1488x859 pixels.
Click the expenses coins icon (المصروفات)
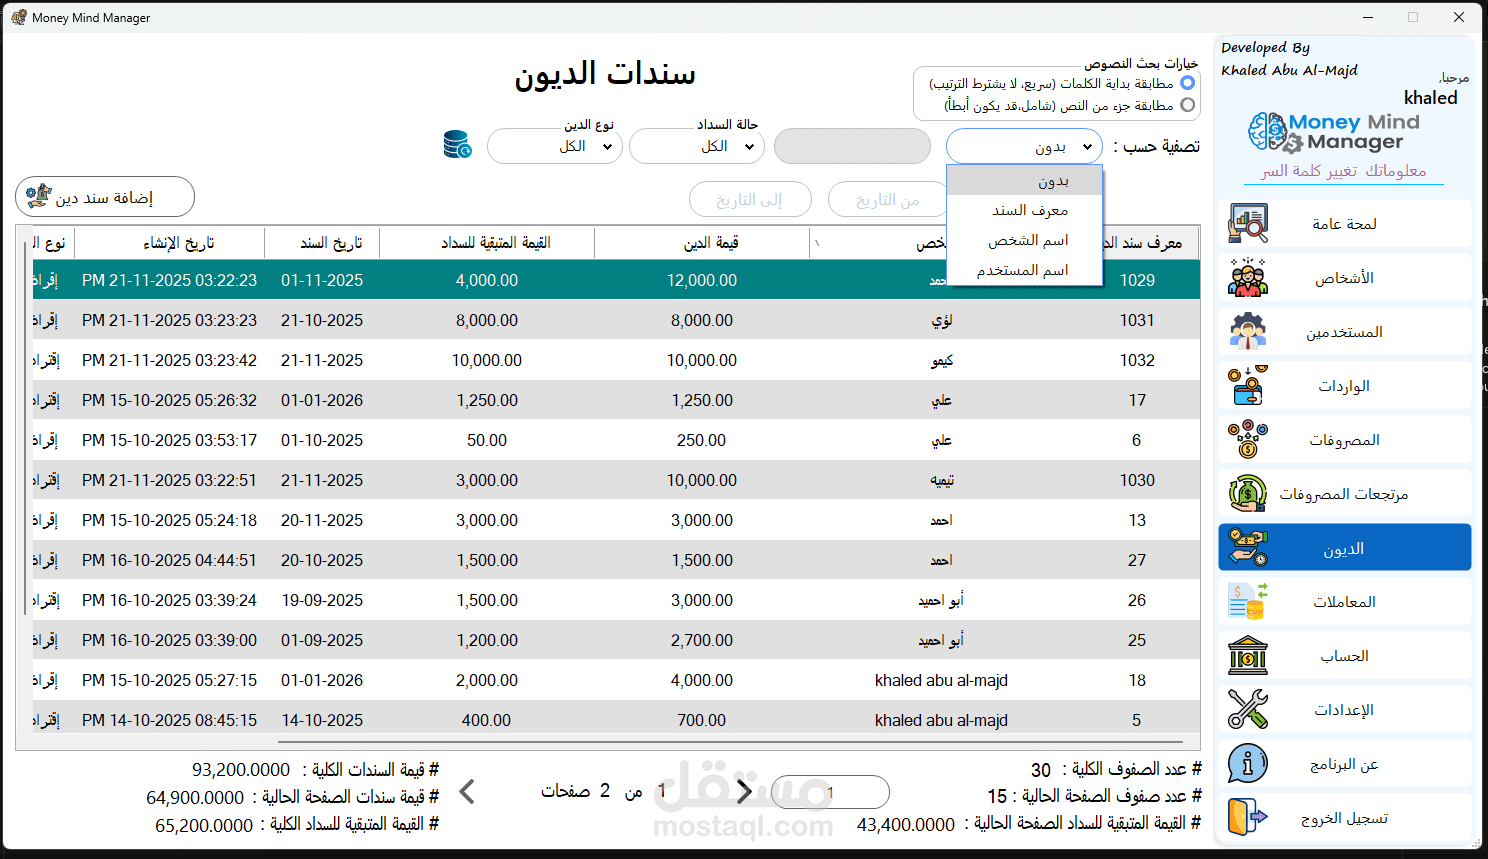click(x=1248, y=440)
